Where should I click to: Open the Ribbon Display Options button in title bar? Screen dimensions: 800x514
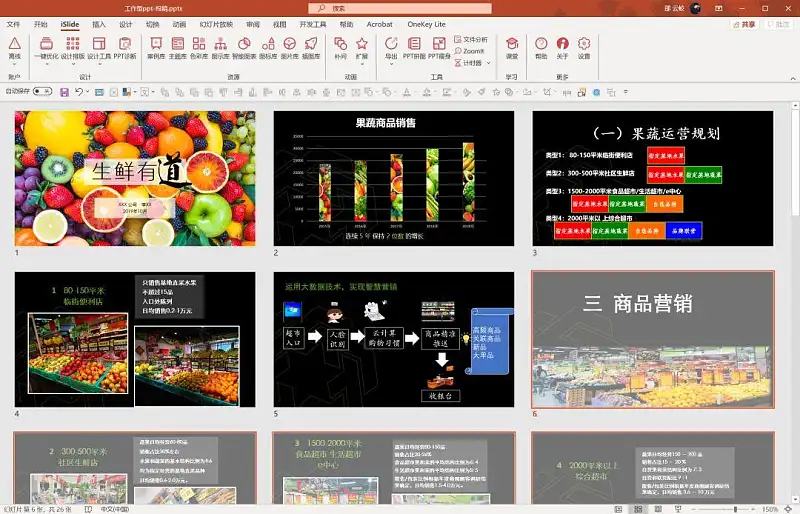(718, 8)
